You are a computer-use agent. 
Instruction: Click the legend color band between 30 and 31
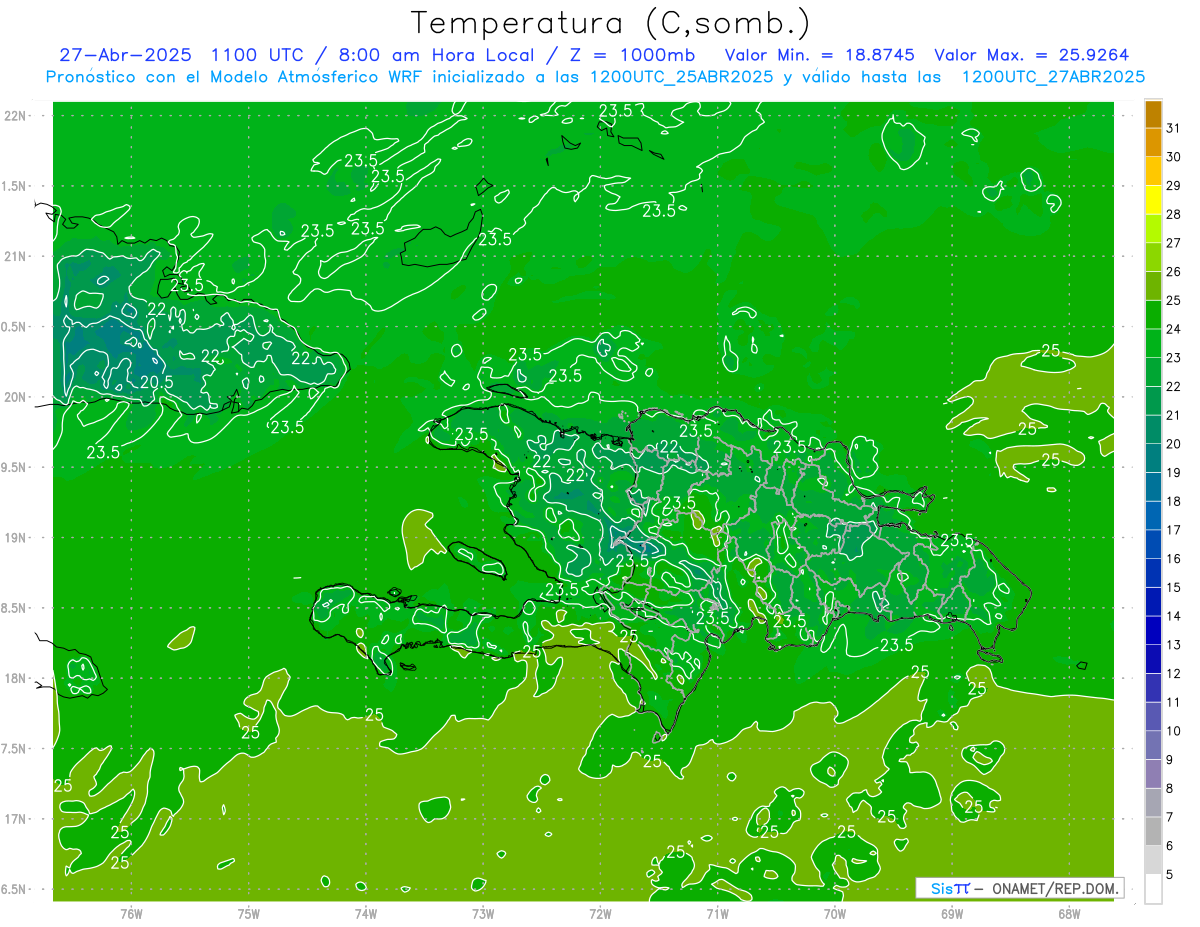click(1153, 143)
